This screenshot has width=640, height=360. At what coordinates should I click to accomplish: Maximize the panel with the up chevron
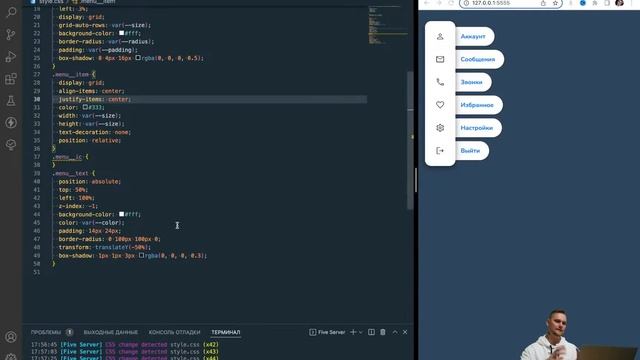point(395,332)
